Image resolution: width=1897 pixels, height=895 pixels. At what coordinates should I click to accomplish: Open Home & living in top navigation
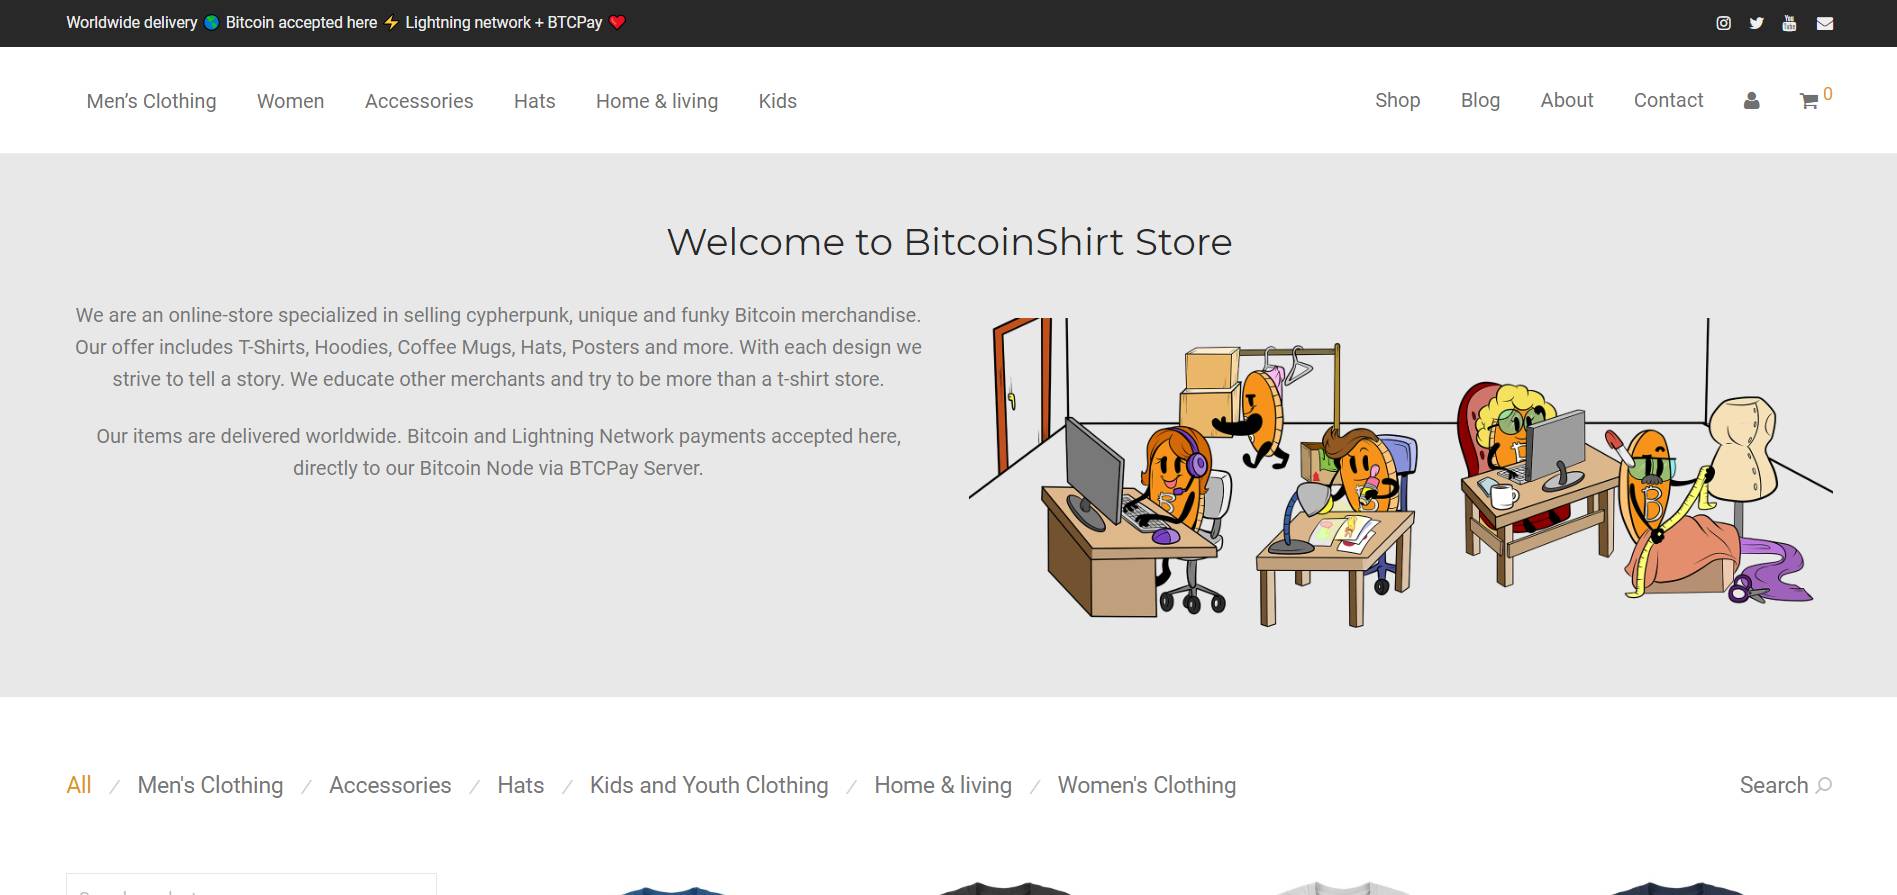pos(657,101)
